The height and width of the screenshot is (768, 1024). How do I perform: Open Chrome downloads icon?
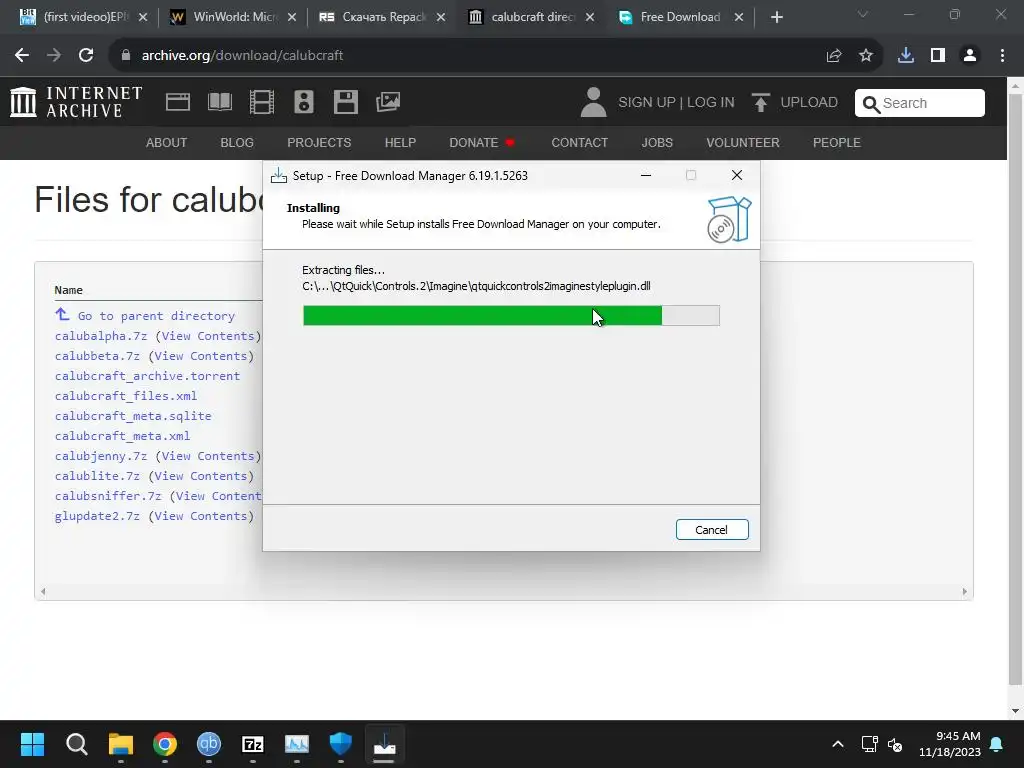(906, 56)
